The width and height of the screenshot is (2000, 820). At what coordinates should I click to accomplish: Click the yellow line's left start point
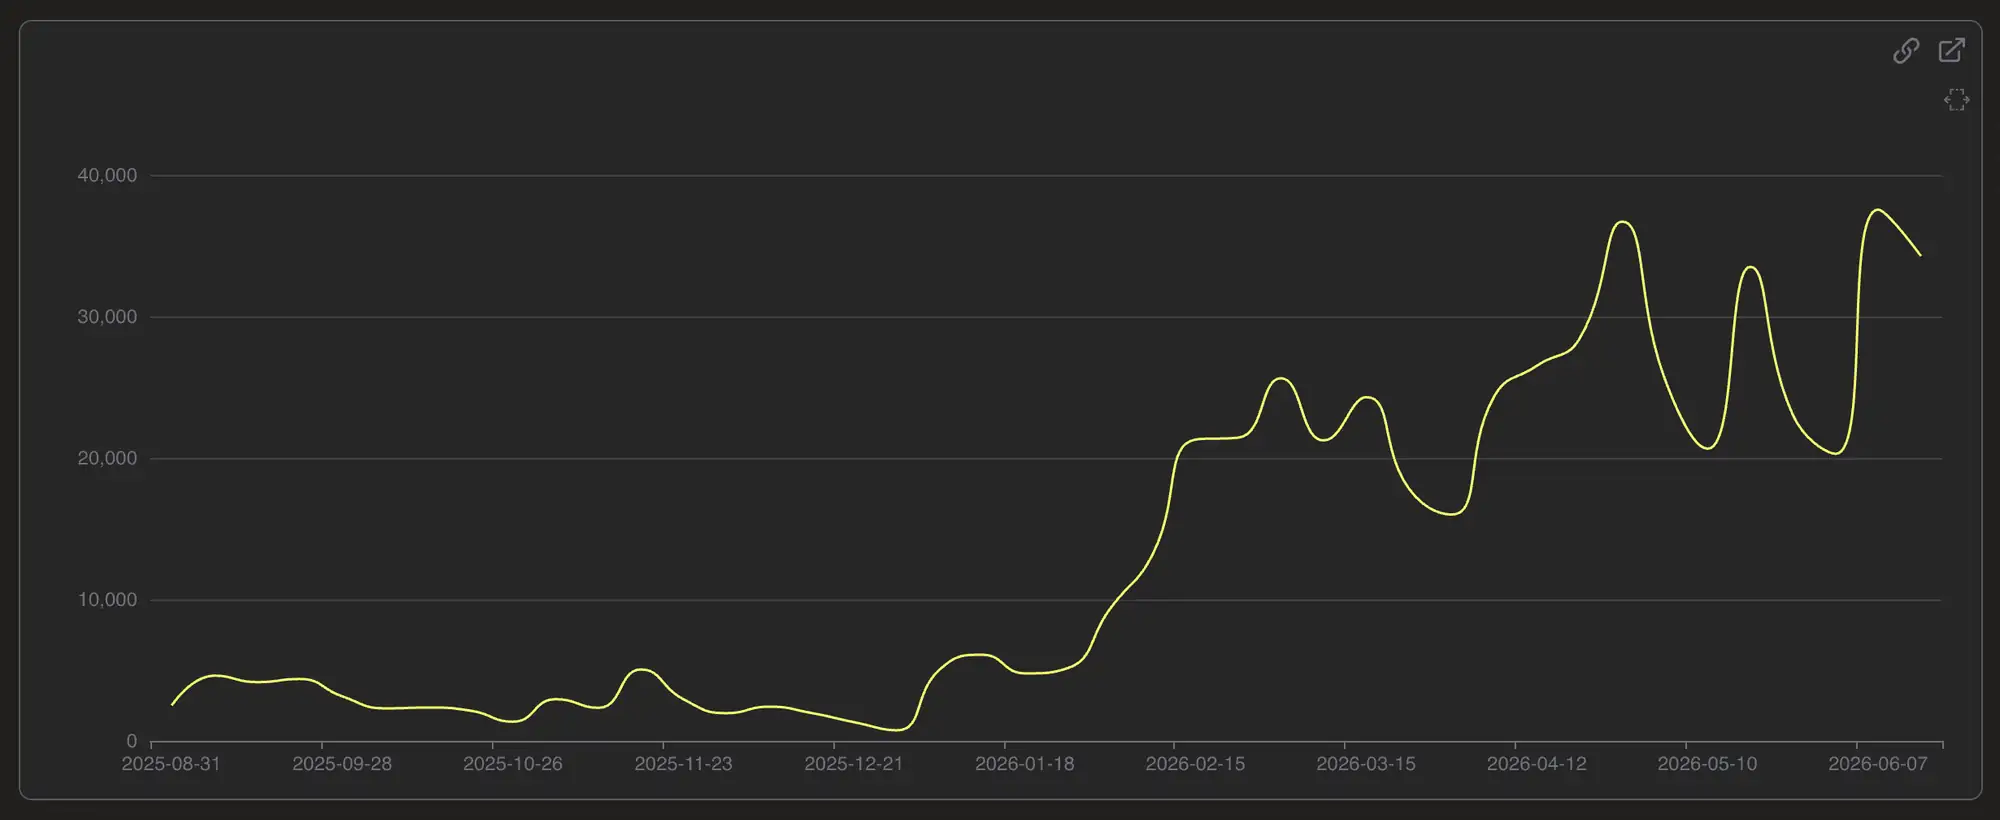[172, 705]
